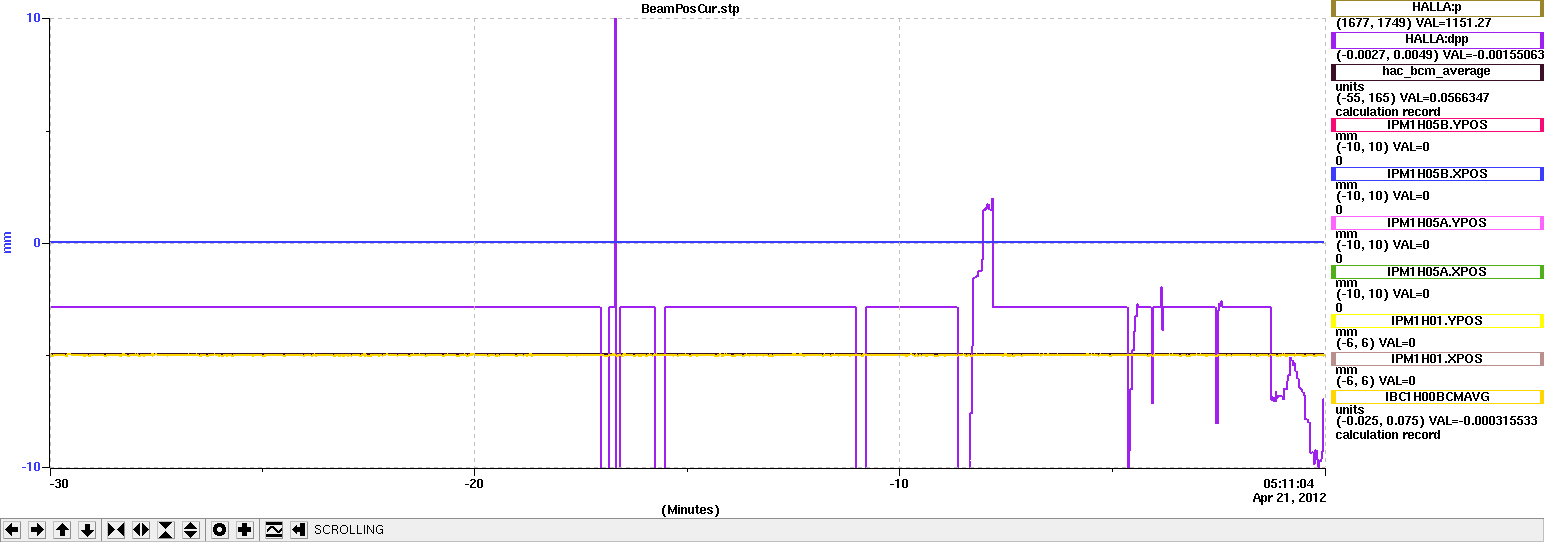Select the HALLA:p curve legend entry
The width and height of the screenshot is (1544, 542).
[1437, 8]
